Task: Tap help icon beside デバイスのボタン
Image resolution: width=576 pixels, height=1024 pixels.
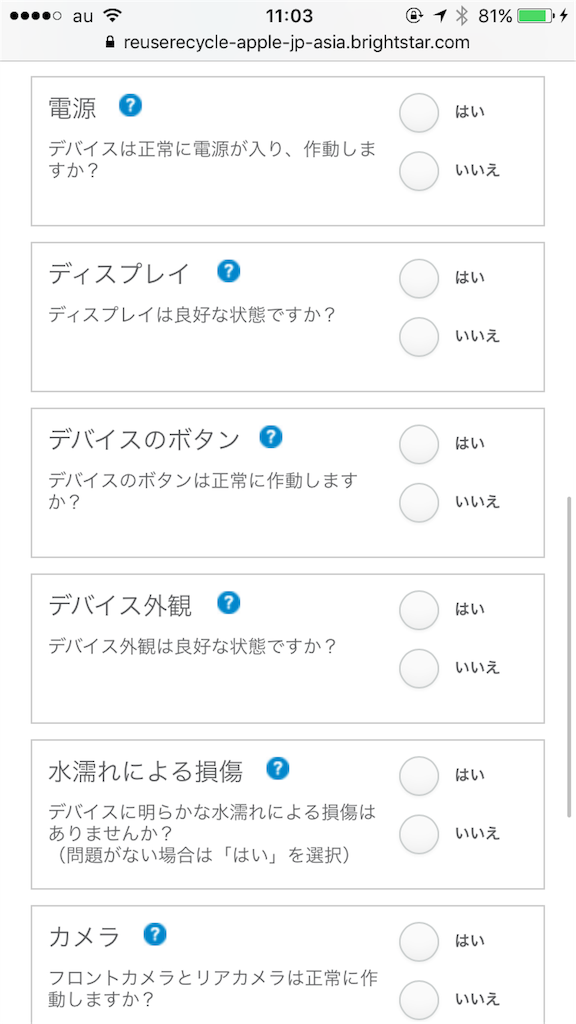Action: pyautogui.click(x=270, y=437)
